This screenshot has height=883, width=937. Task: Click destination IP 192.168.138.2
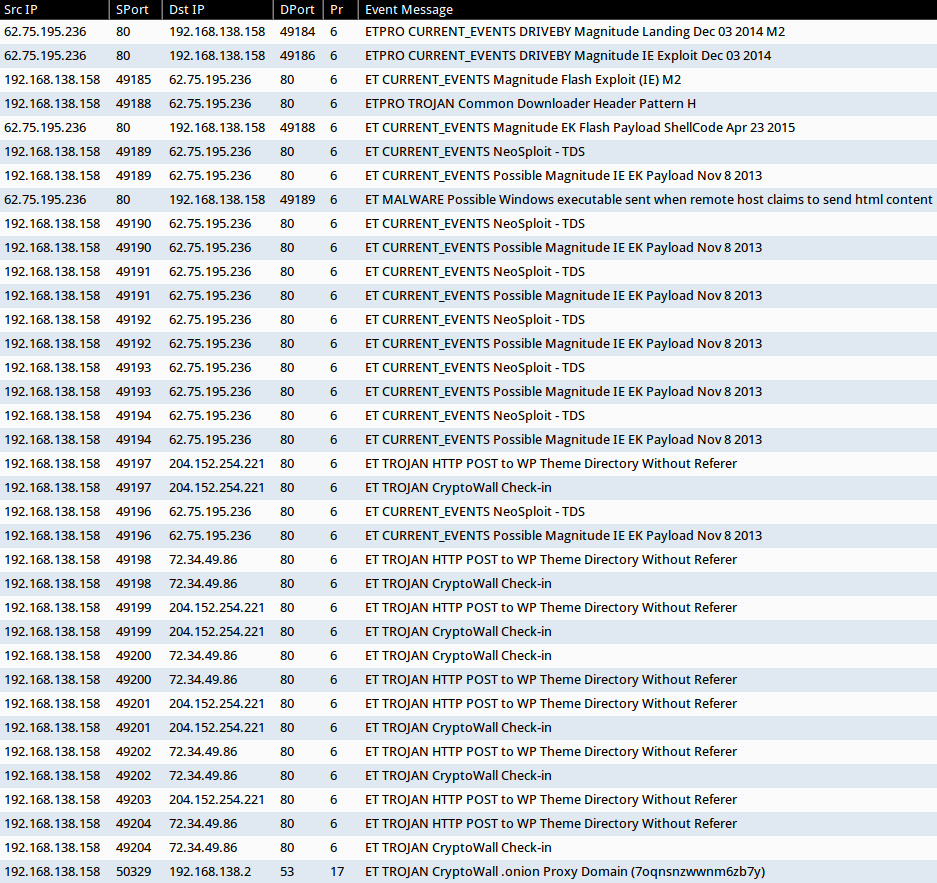[210, 872]
